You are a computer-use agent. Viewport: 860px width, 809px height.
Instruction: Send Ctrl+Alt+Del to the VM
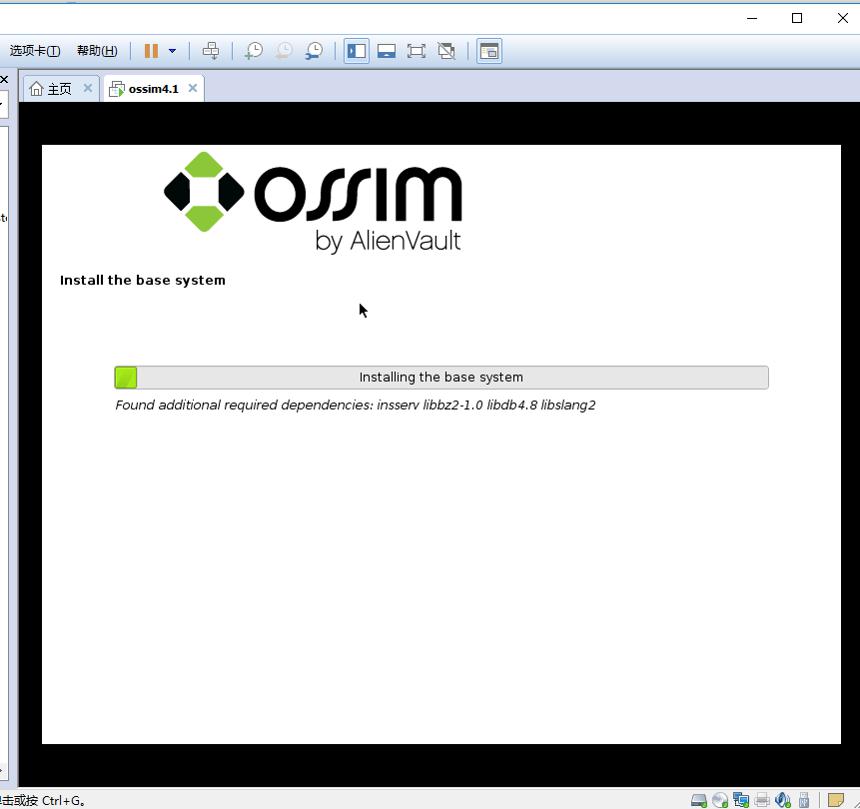coord(211,51)
